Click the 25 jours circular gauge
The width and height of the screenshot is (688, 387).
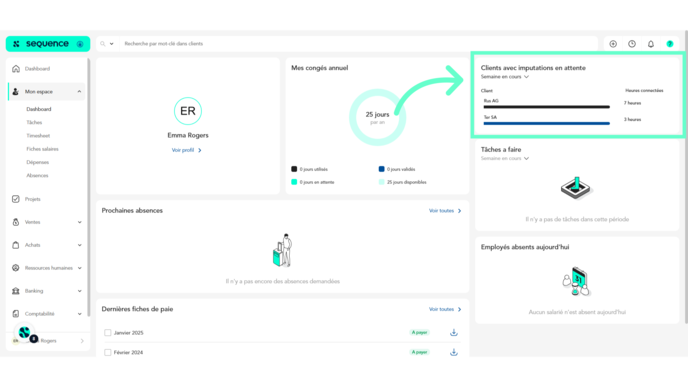tap(377, 117)
